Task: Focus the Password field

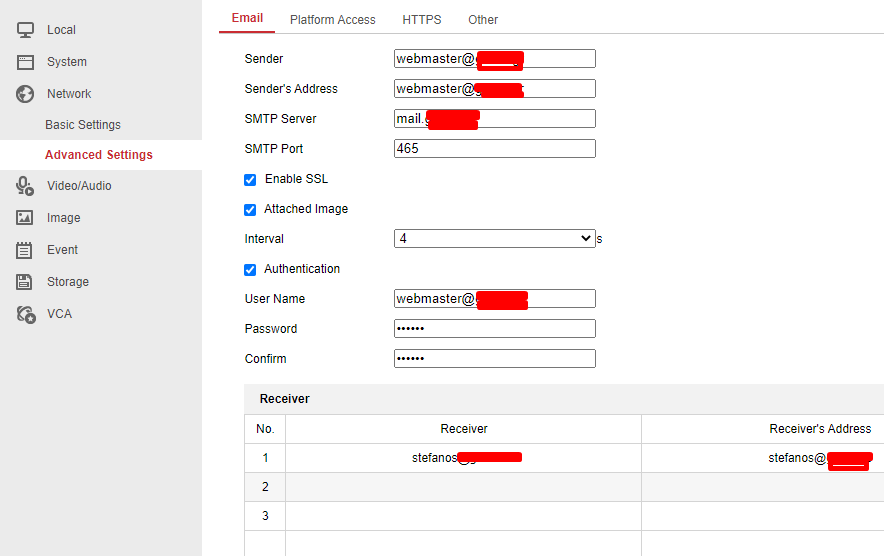Action: coord(494,329)
